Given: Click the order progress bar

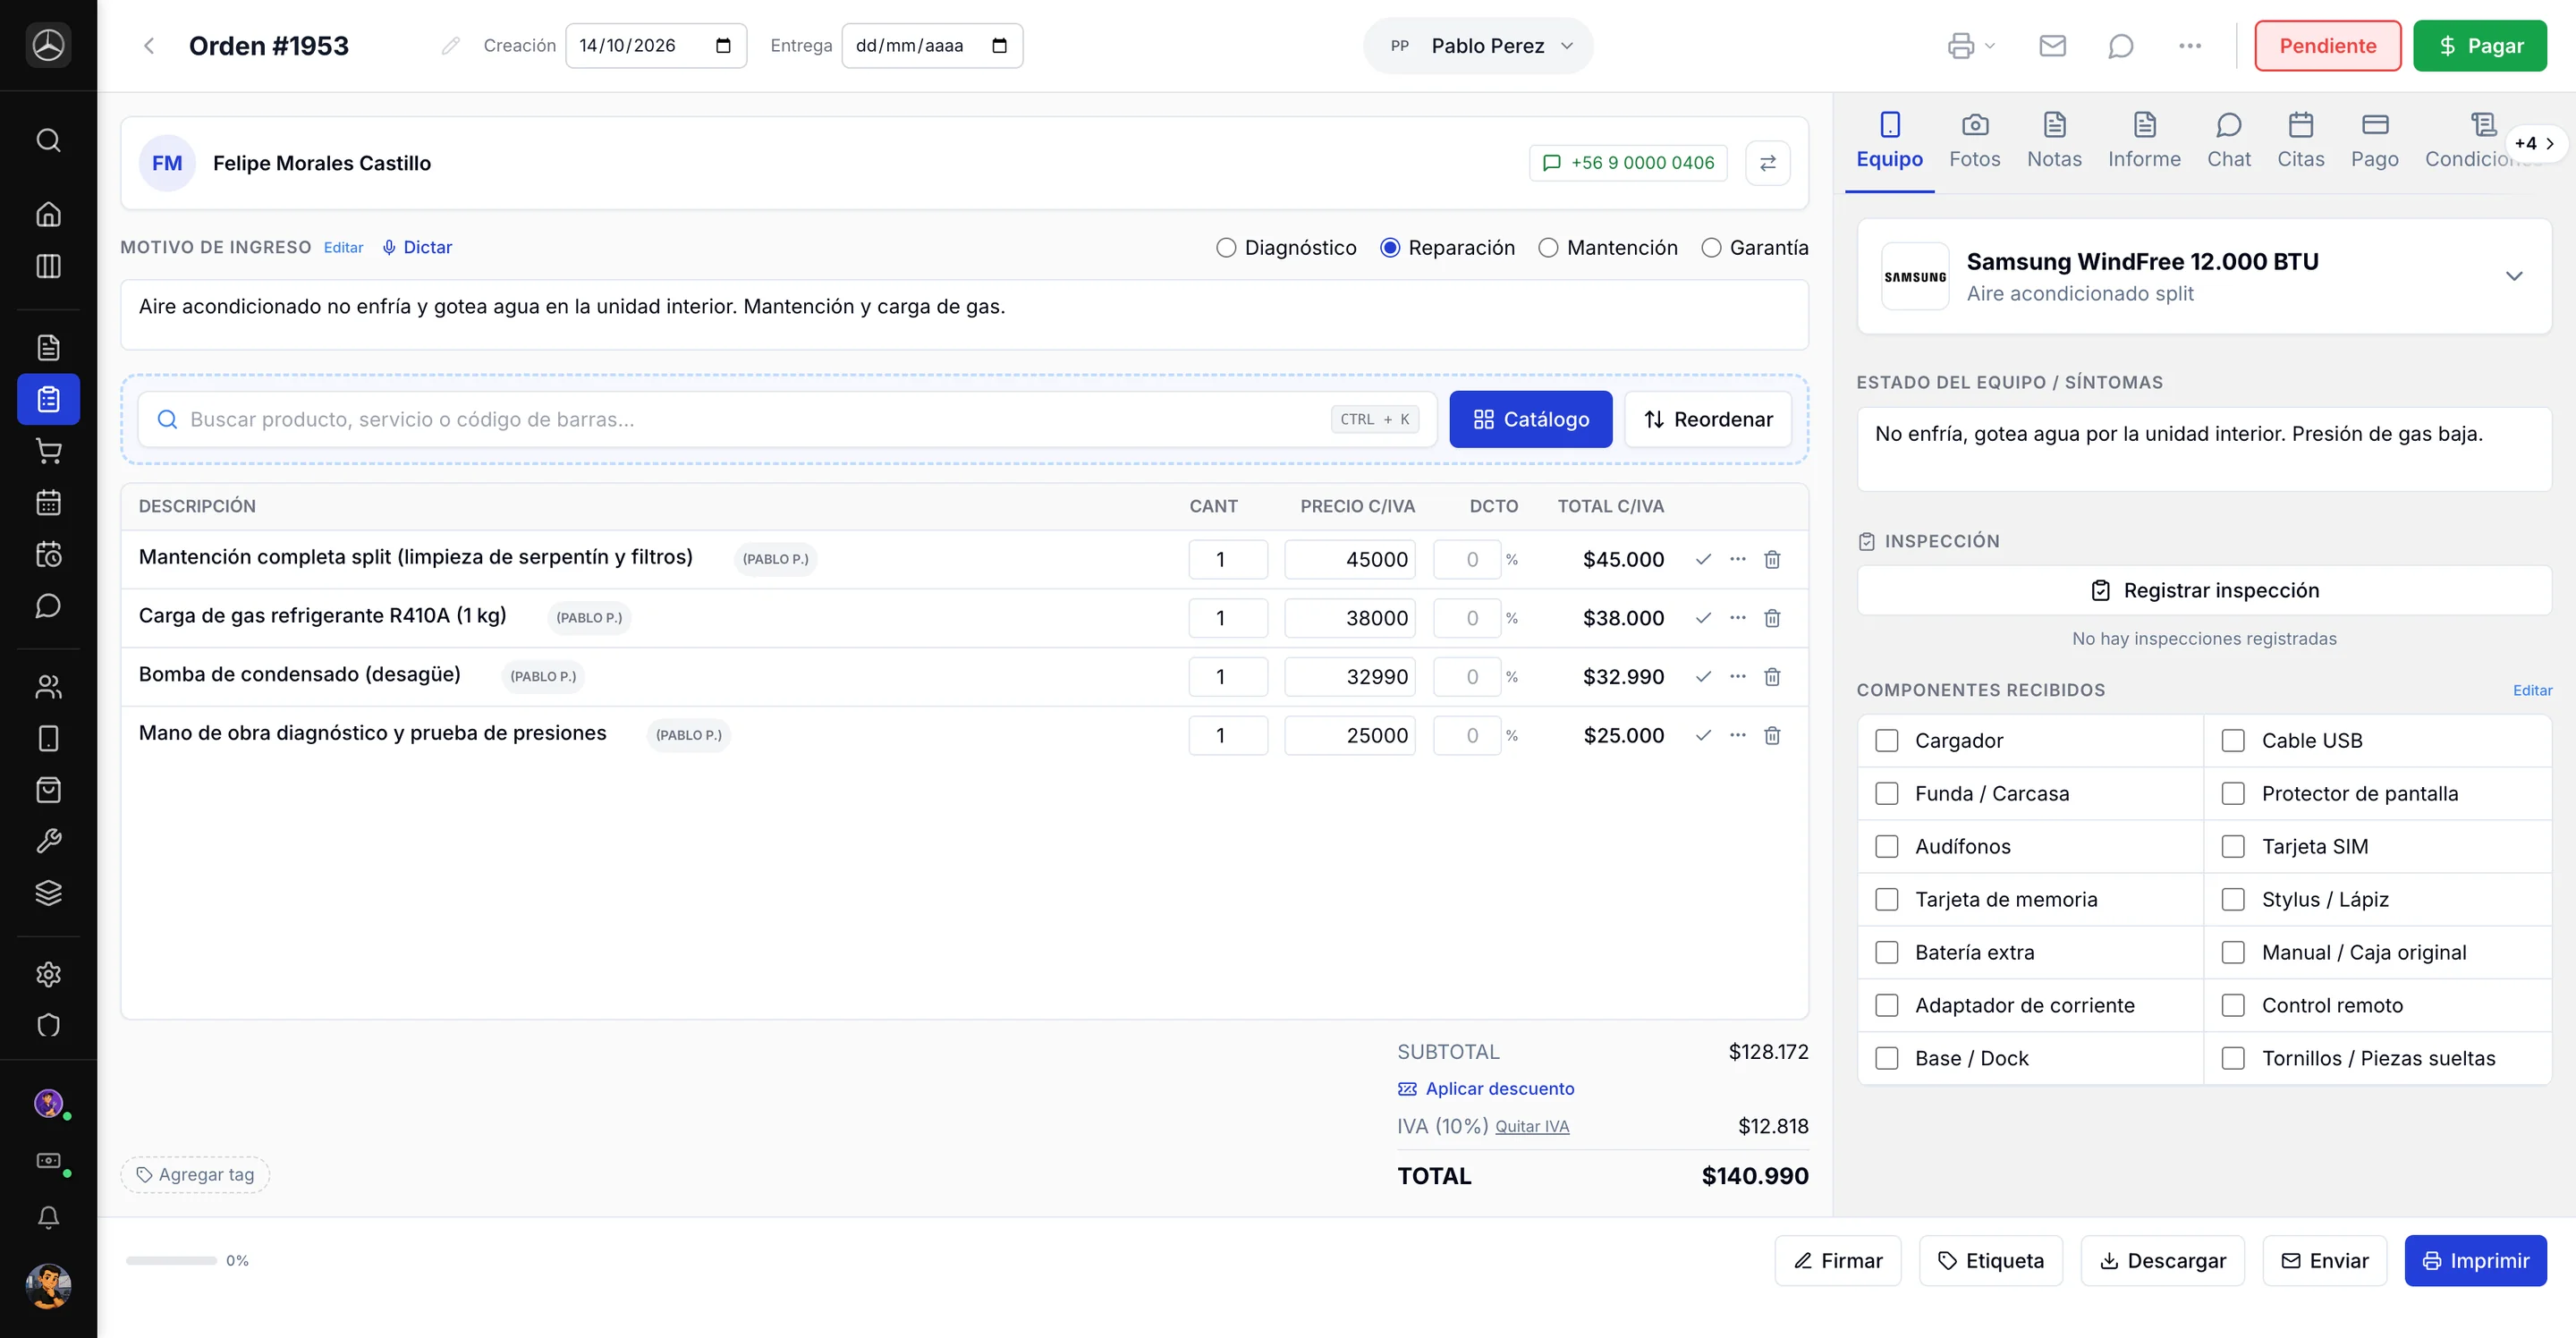Looking at the screenshot, I should [x=171, y=1261].
